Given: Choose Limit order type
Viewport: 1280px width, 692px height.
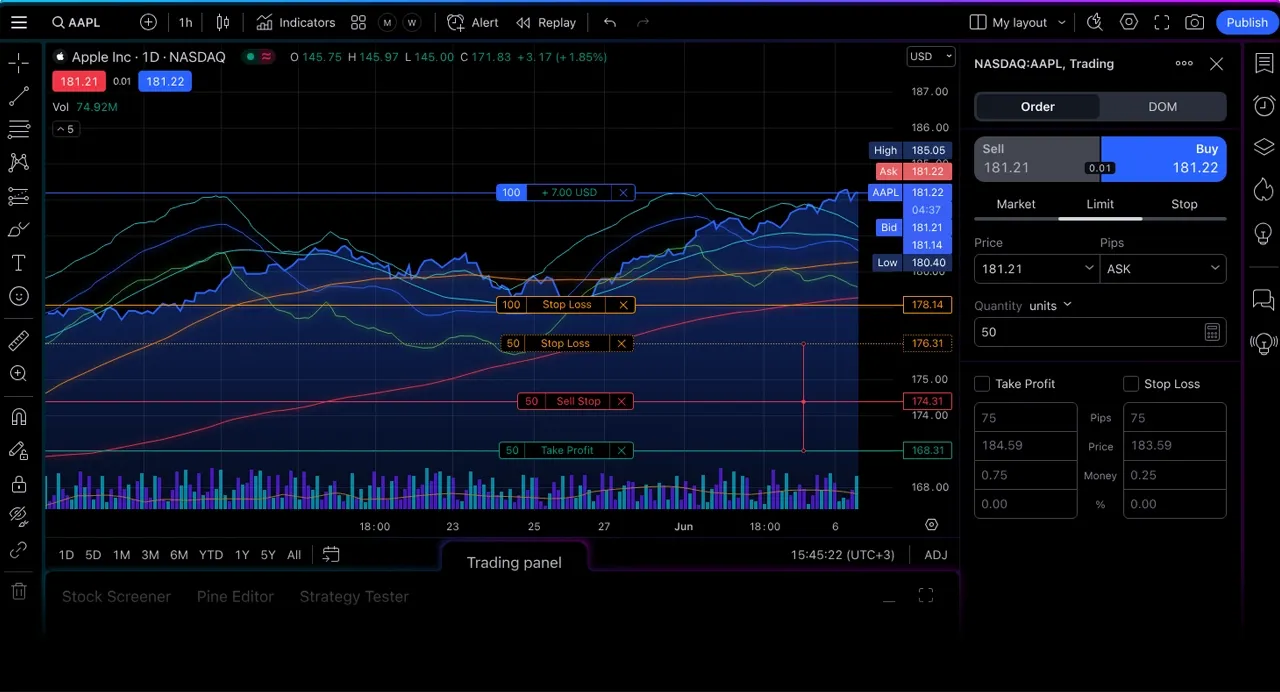Looking at the screenshot, I should (x=1100, y=204).
